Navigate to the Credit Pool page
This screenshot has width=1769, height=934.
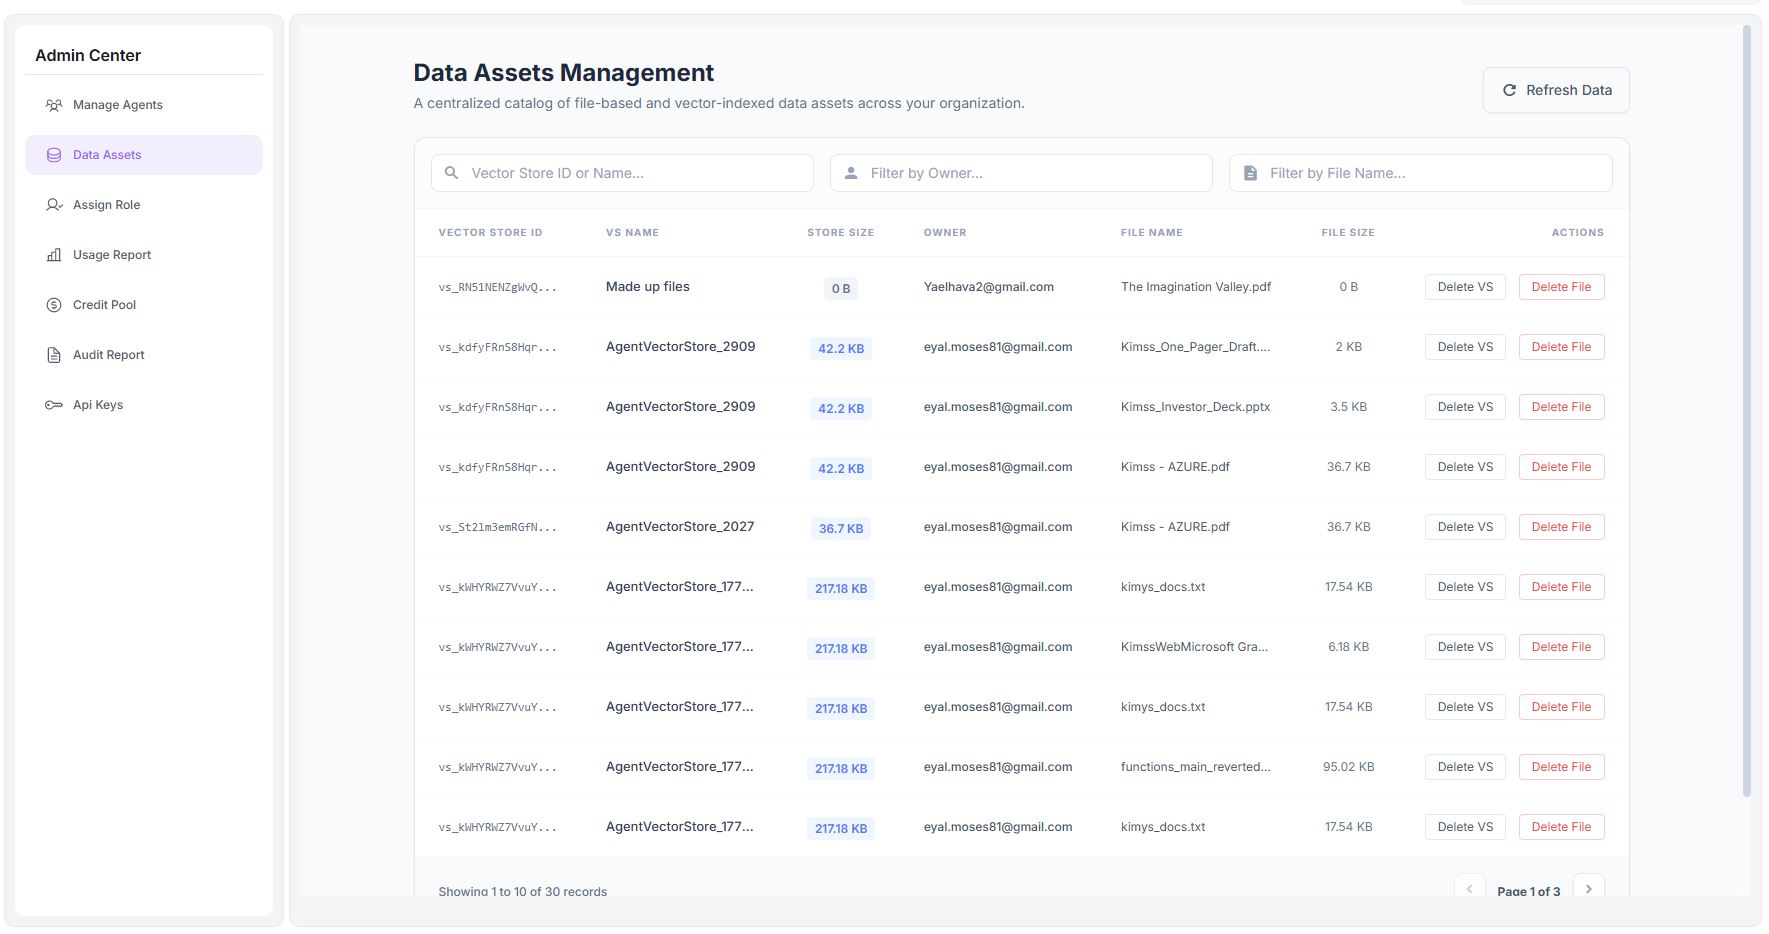click(103, 305)
